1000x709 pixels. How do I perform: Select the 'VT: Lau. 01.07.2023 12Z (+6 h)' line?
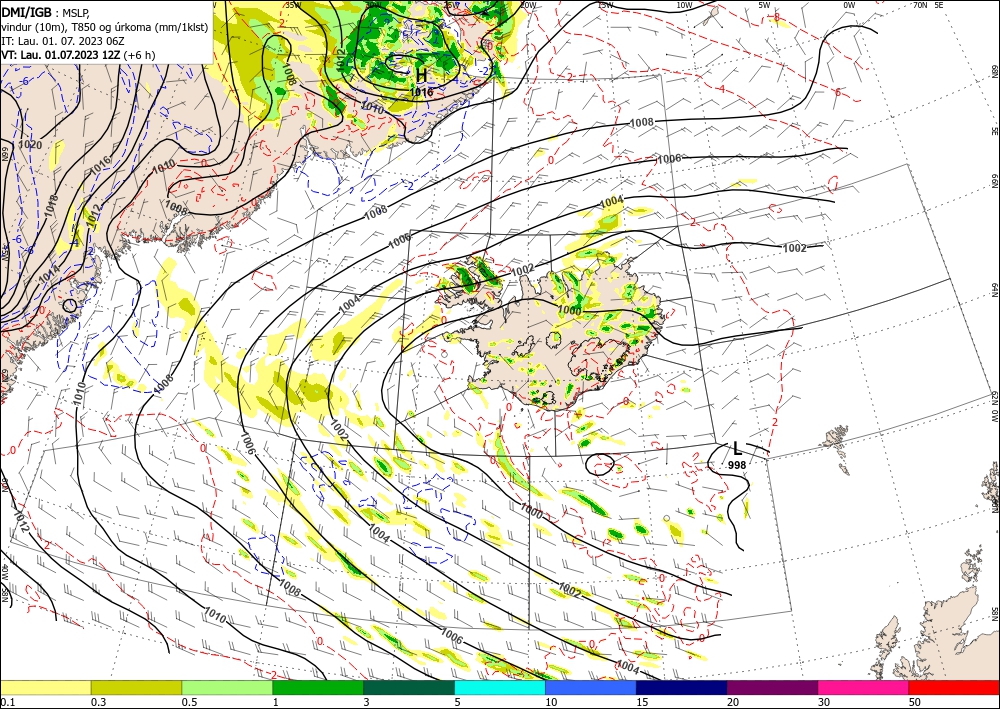coord(78,55)
